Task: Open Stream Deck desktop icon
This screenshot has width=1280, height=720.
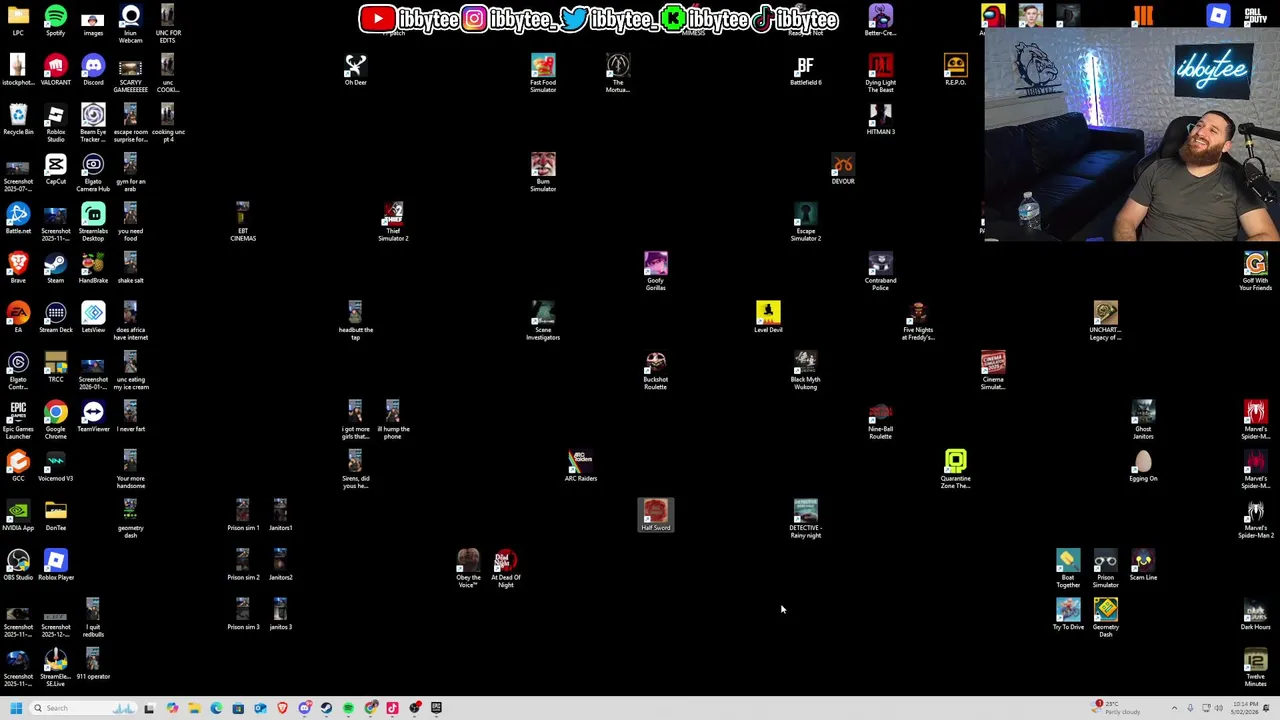Action: (x=55, y=317)
